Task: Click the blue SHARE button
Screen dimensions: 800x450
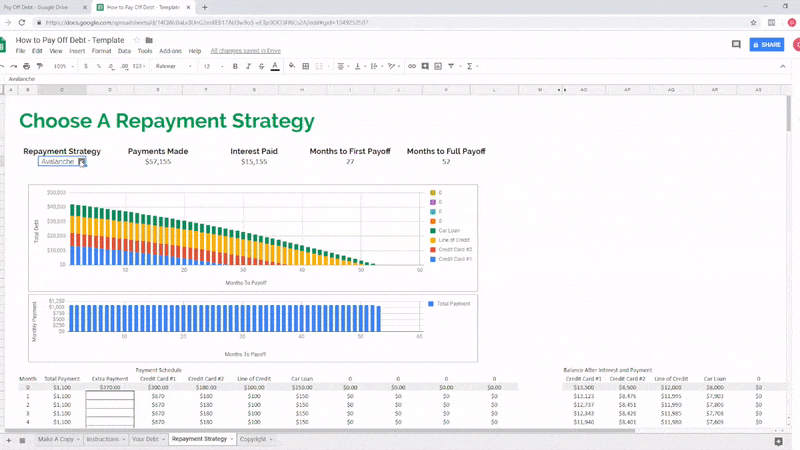Action: point(767,44)
